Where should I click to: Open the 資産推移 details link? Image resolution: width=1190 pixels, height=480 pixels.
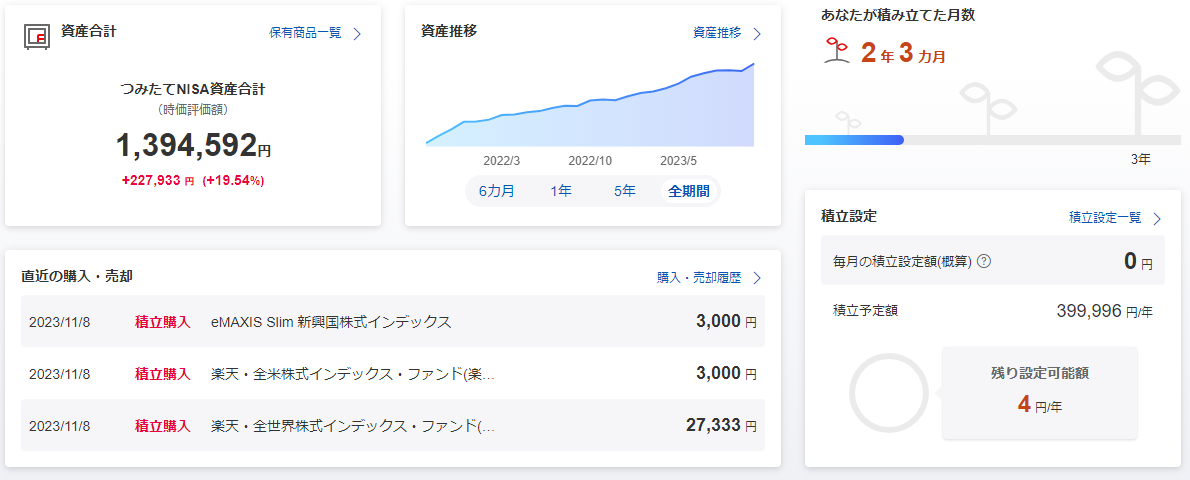[717, 33]
